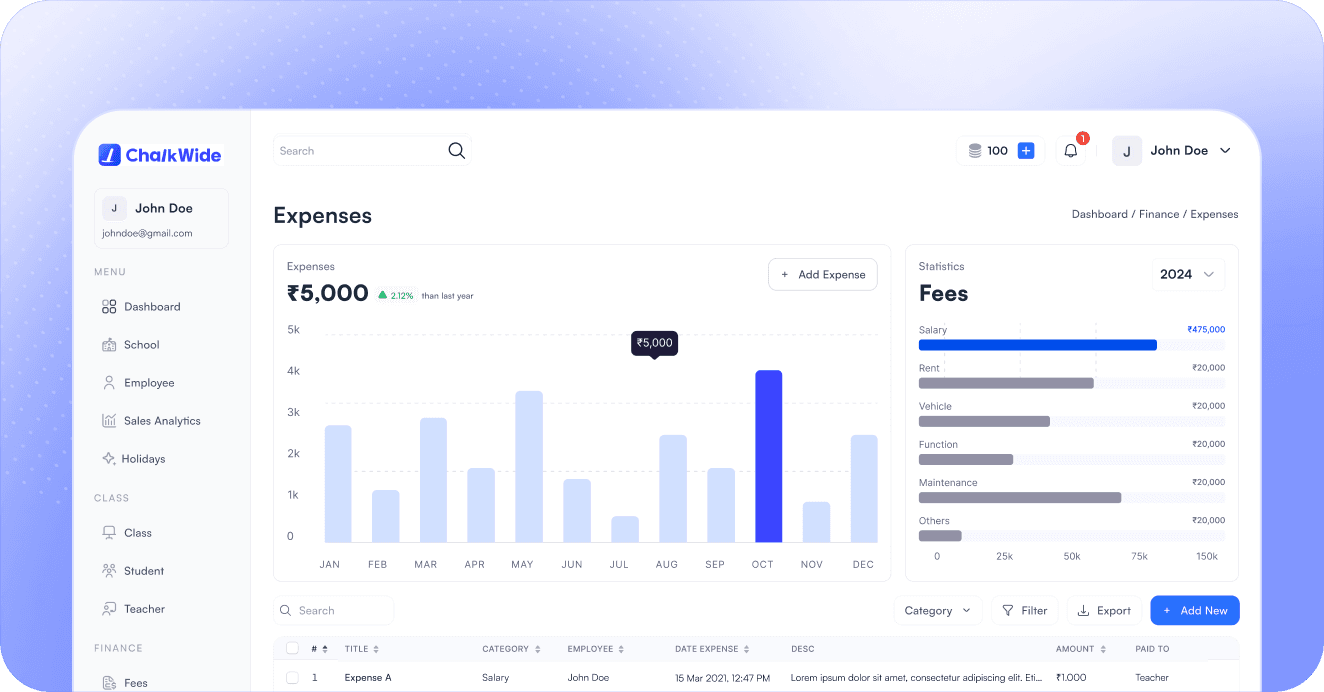The width and height of the screenshot is (1324, 692).
Task: Expand John Doe profile menu chevron
Action: coord(1225,151)
